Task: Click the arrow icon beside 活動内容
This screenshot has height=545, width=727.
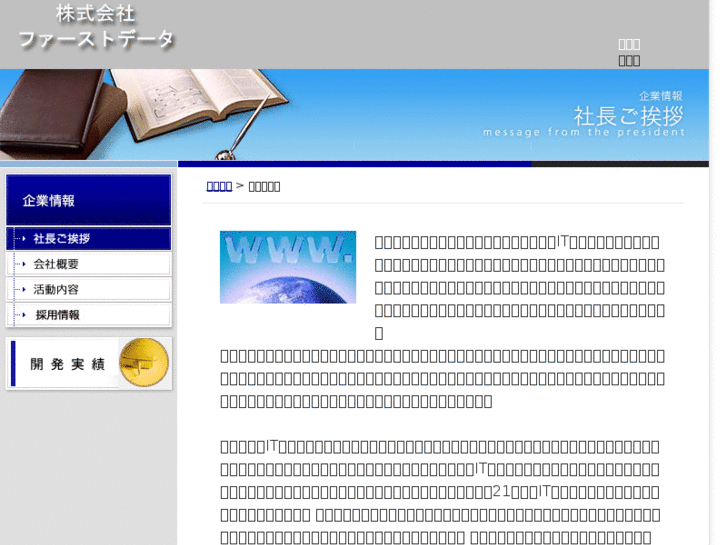Action: [24, 289]
